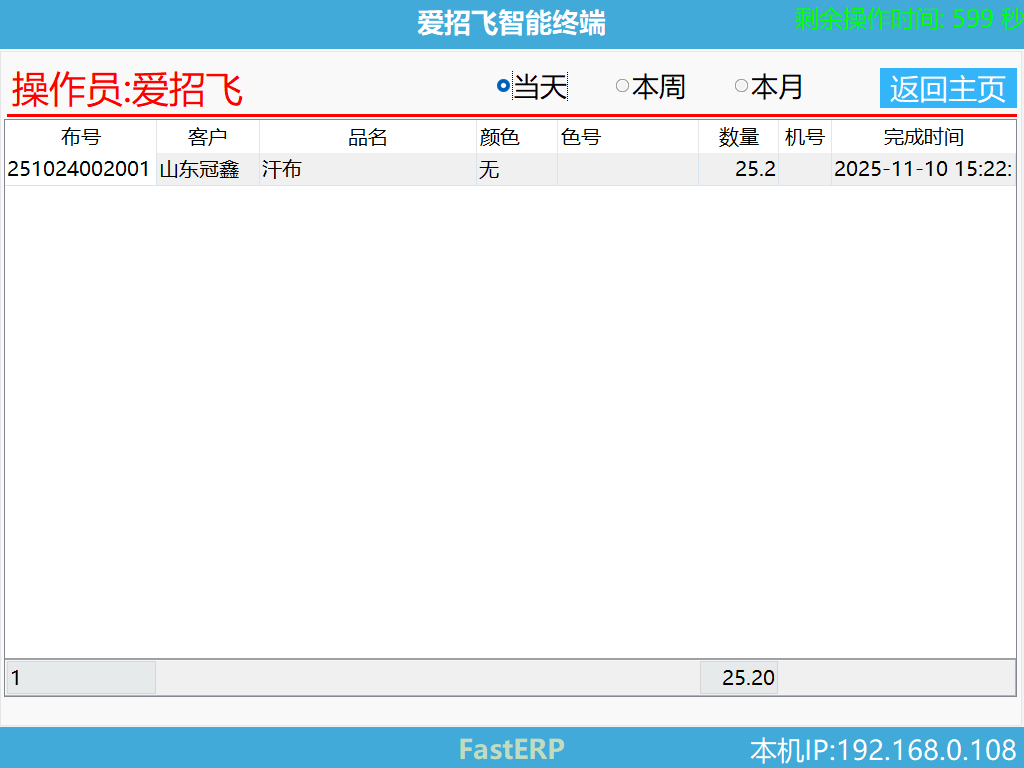Image resolution: width=1024 pixels, height=768 pixels.
Task: Click the 品名 column header
Action: 366,137
